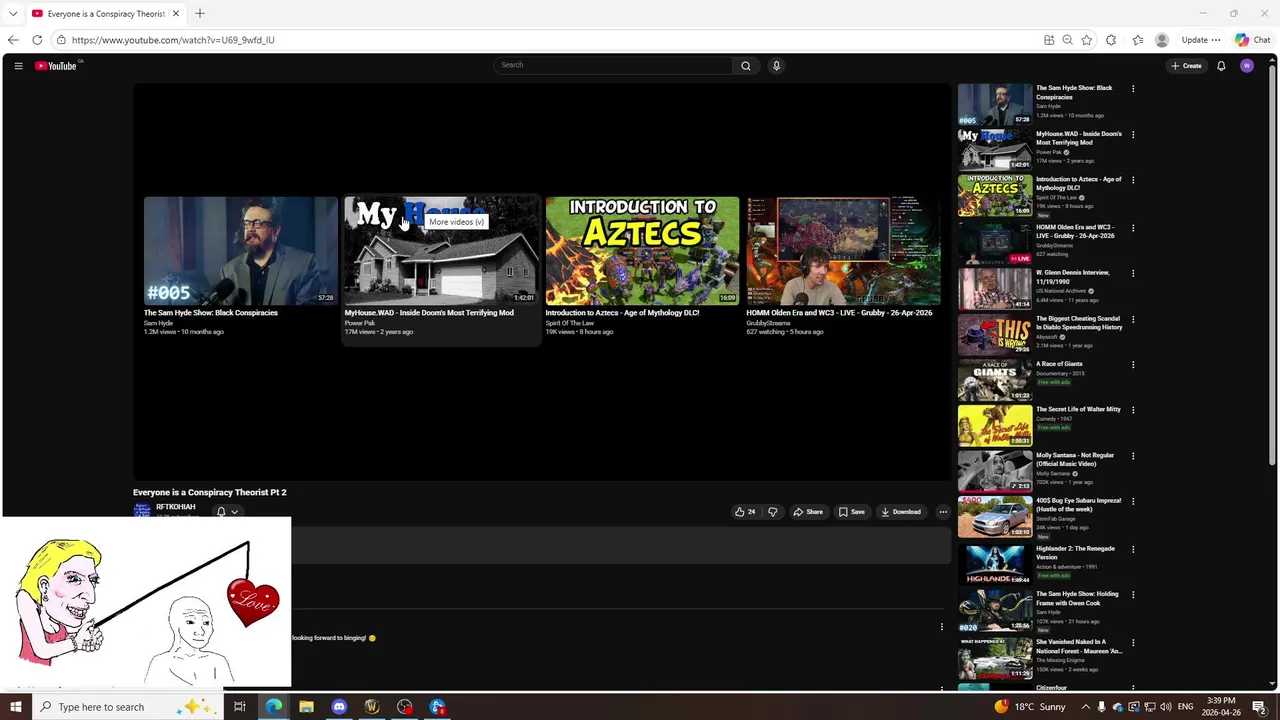Go back in browser history

13,40
